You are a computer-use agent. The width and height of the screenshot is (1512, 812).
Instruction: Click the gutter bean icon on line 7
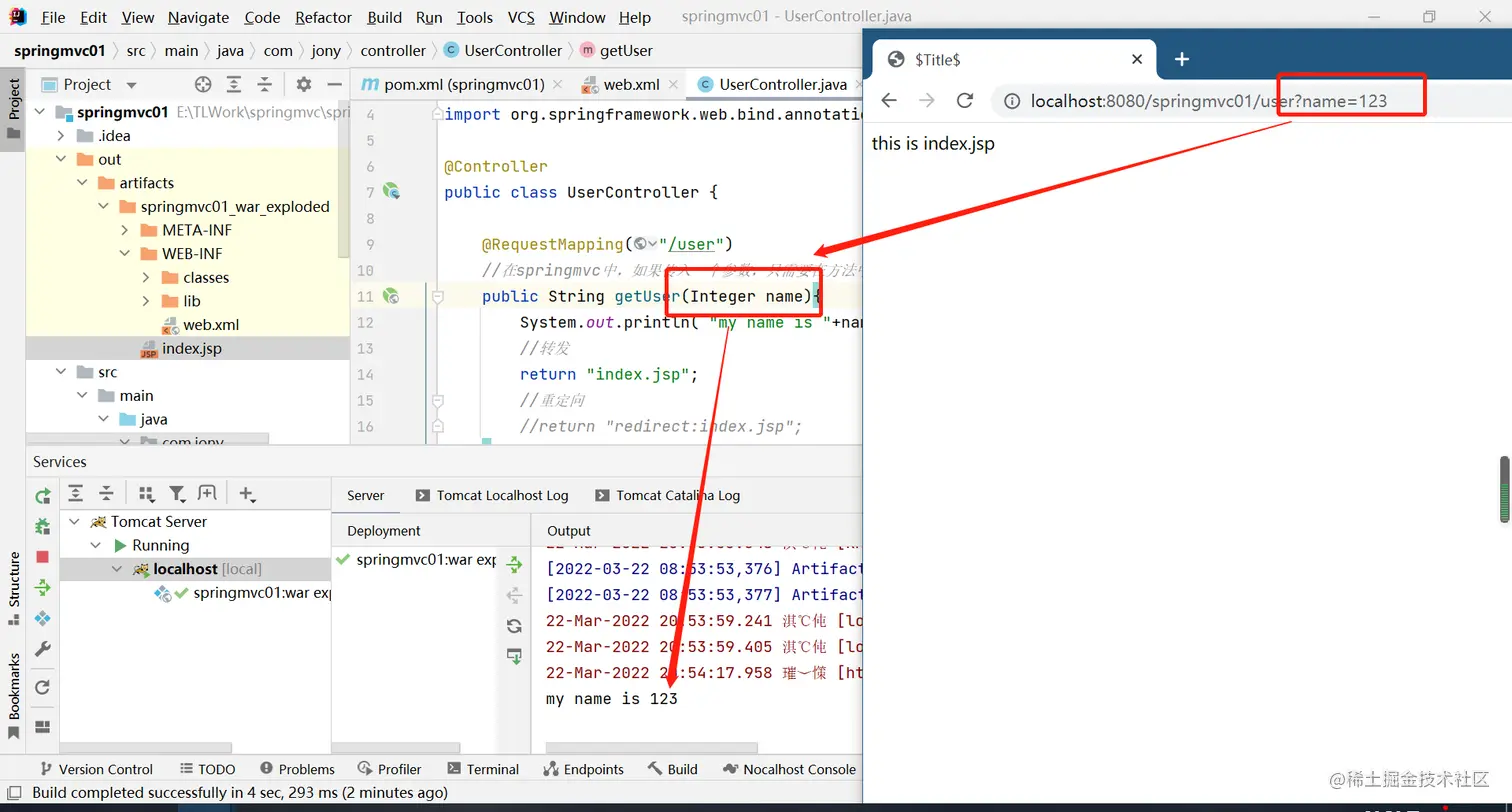391,191
